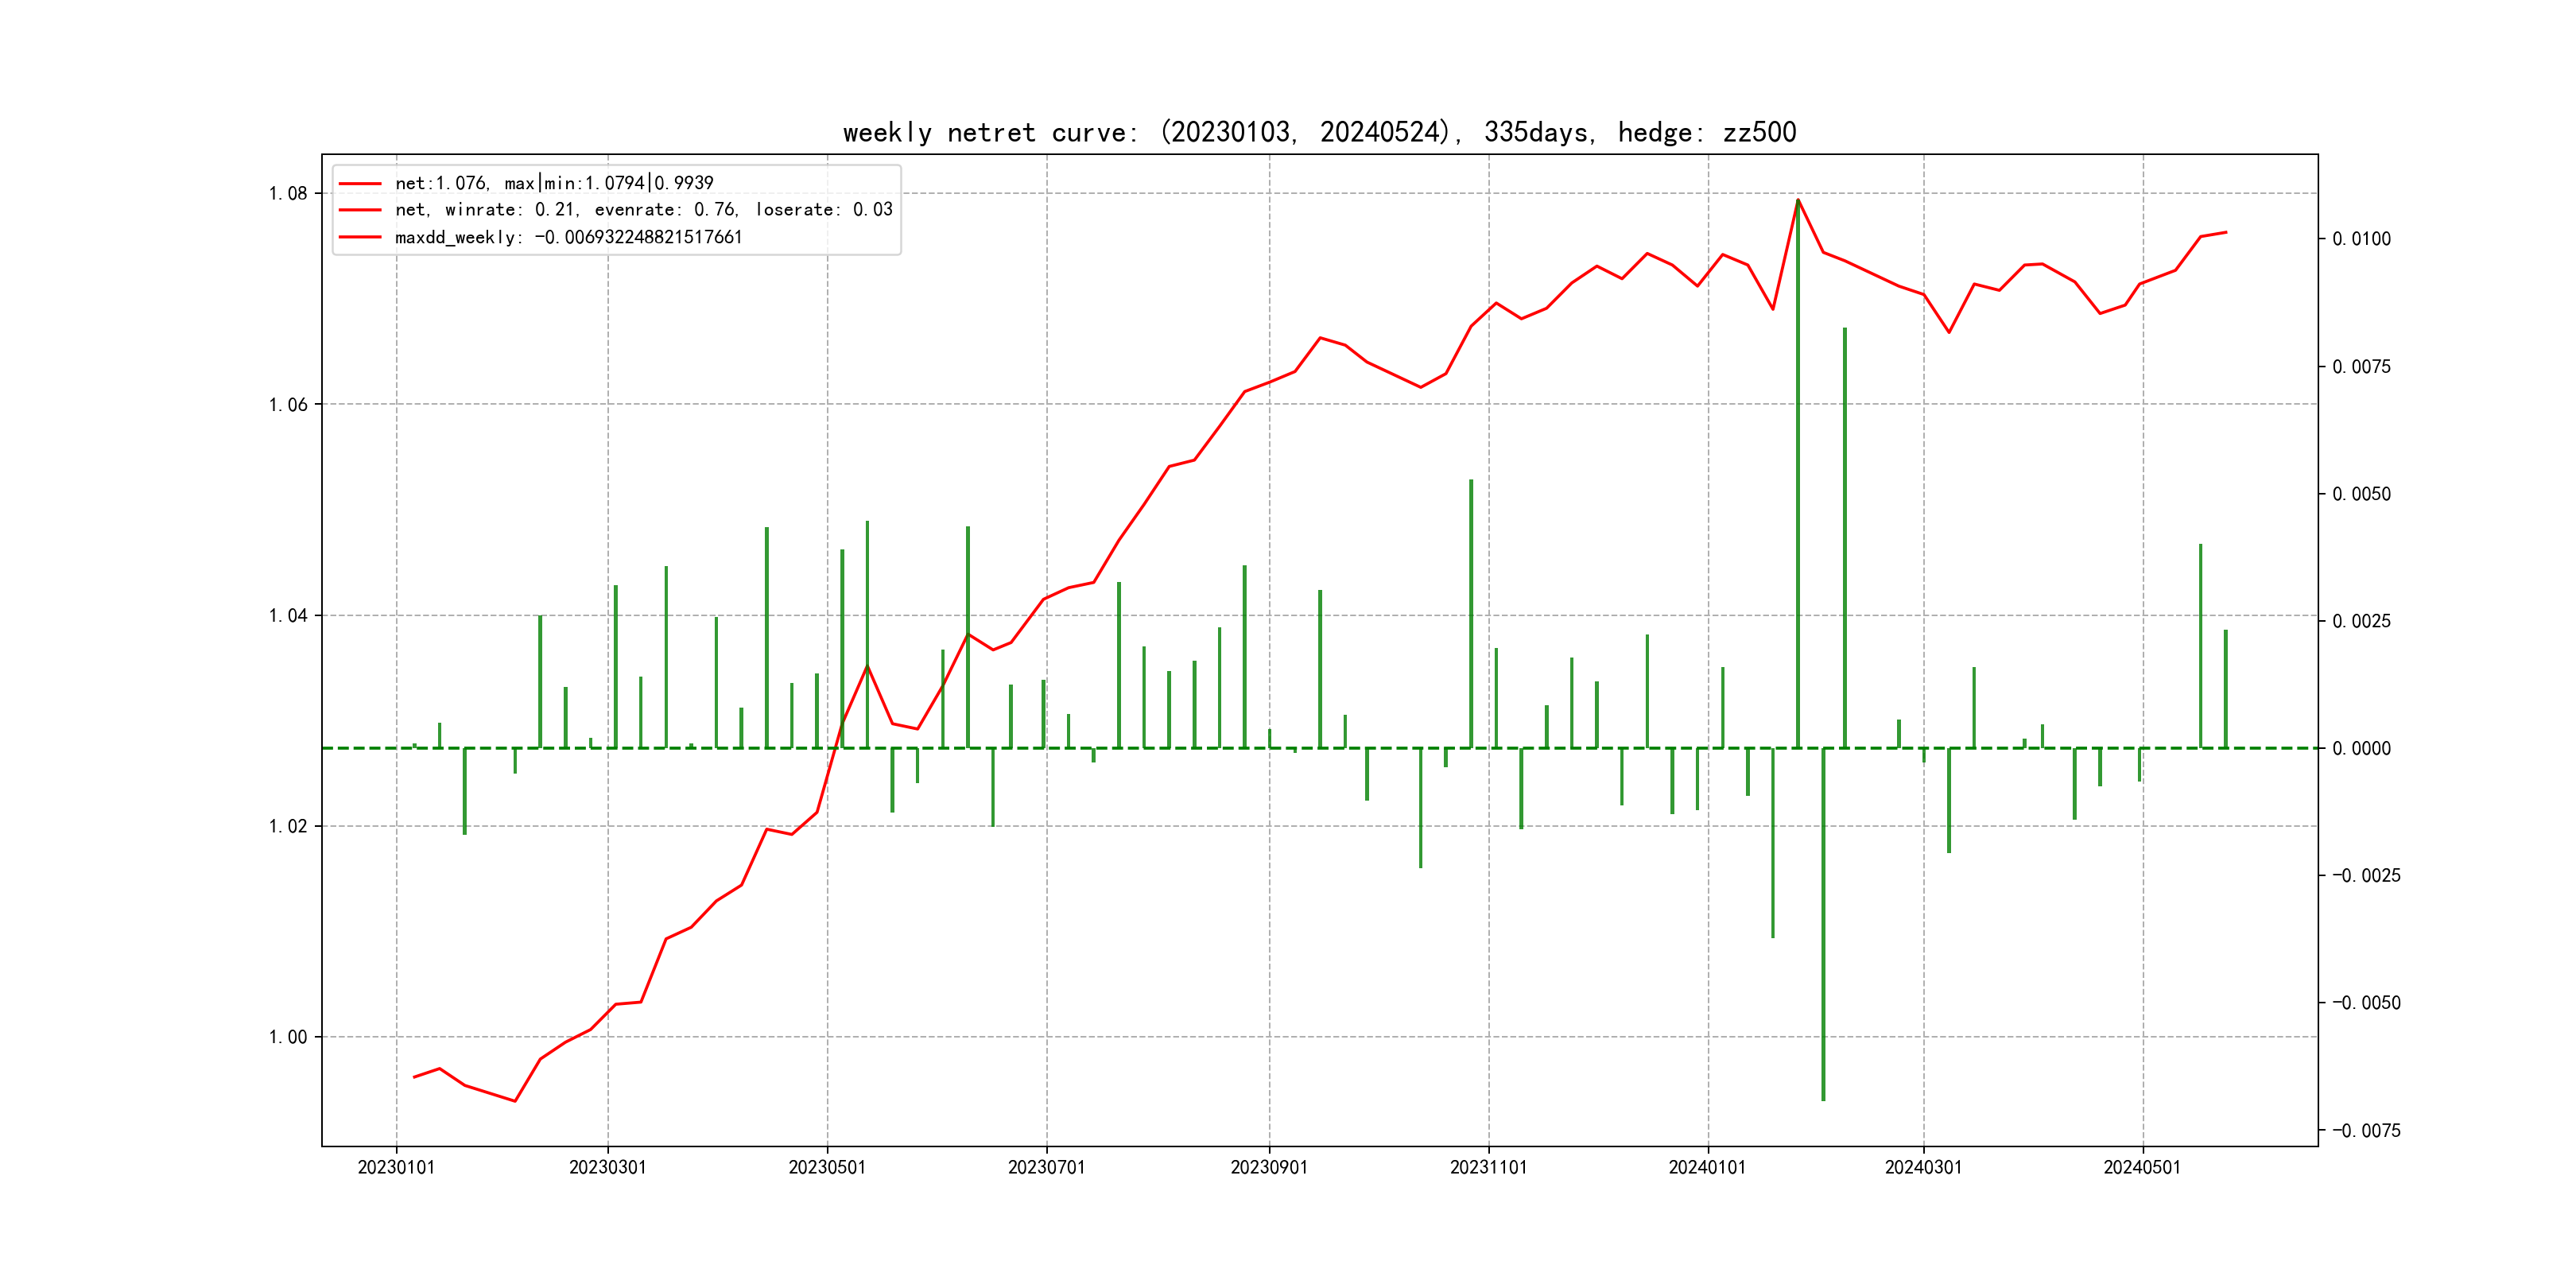Click the tallest green bar's peak

pyautogui.click(x=1798, y=201)
